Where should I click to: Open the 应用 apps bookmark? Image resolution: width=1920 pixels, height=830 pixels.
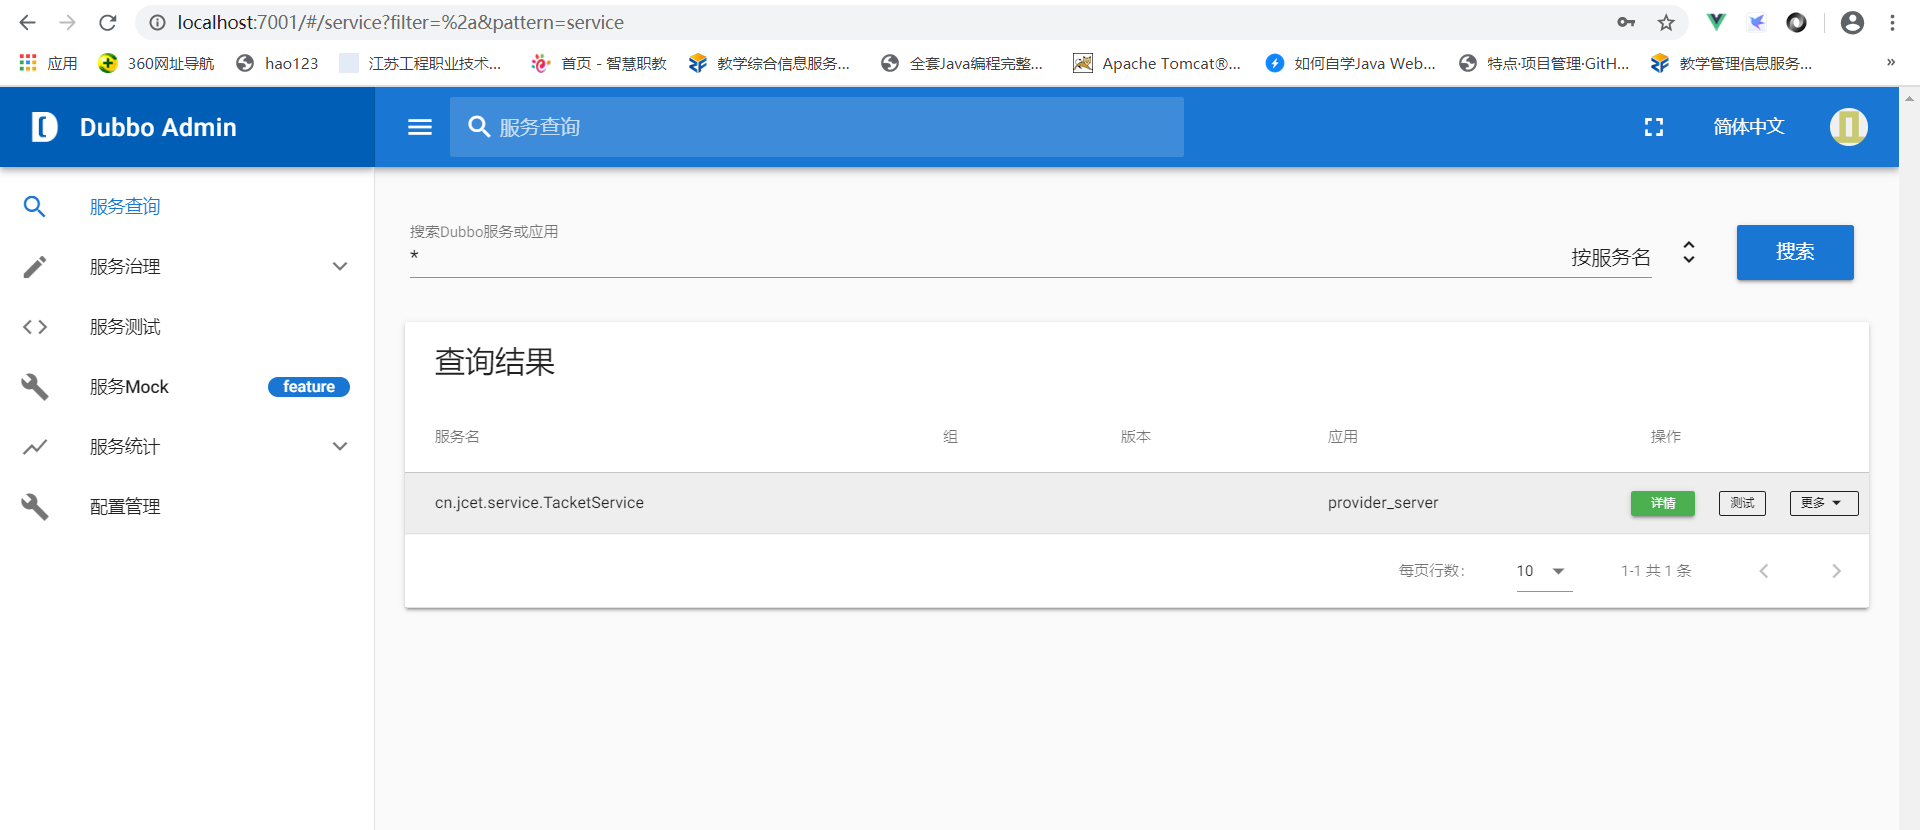pos(48,63)
